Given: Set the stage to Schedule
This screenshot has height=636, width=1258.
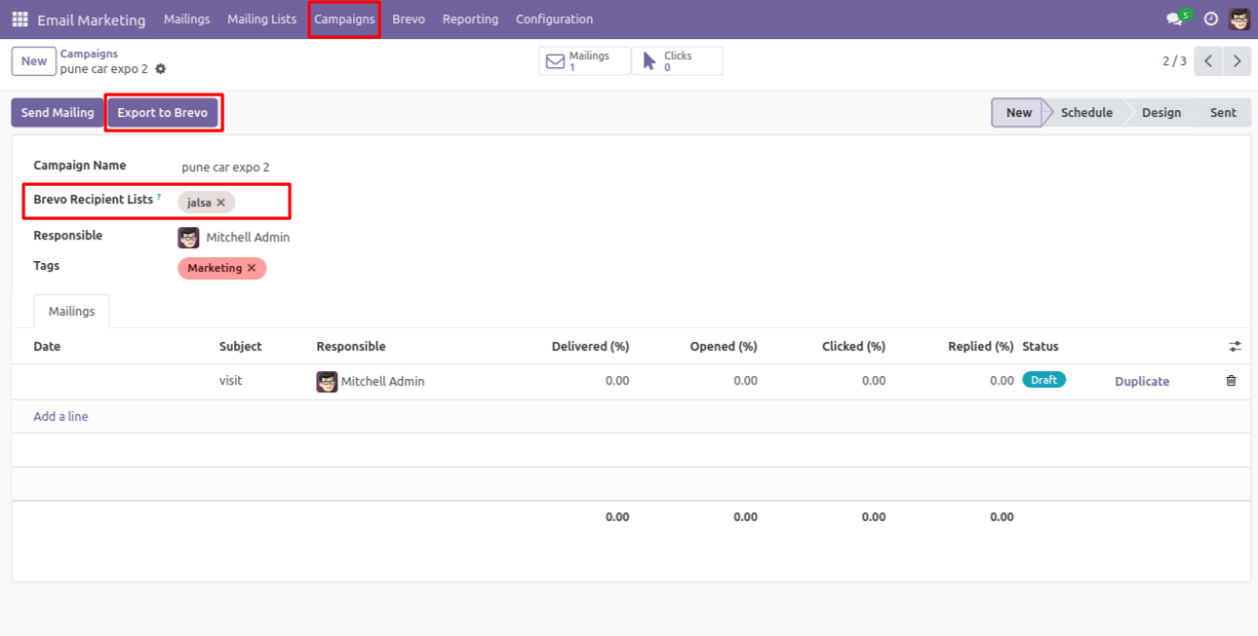Looking at the screenshot, I should [1086, 112].
